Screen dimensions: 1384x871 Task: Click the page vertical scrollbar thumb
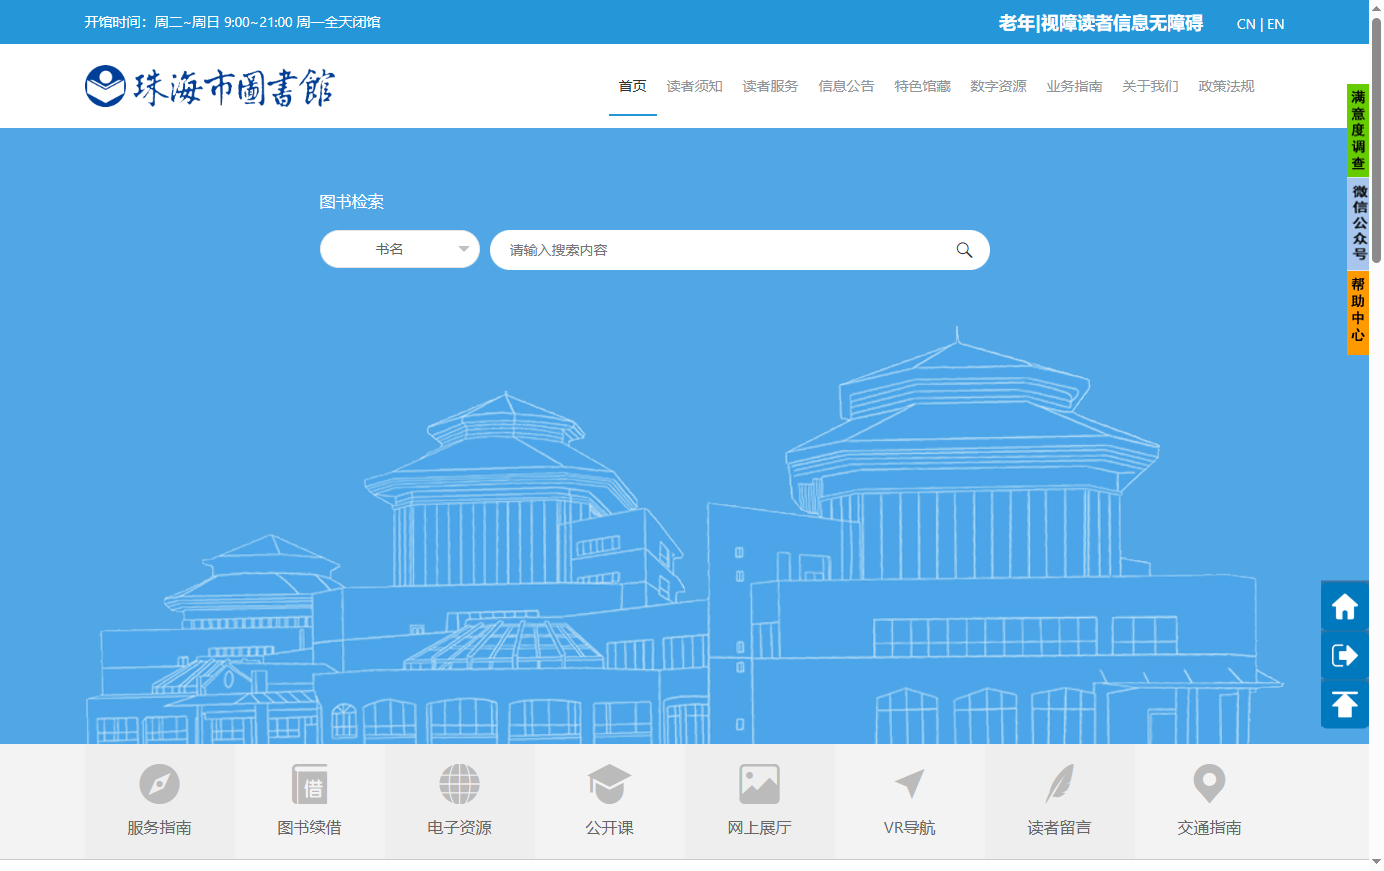1376,140
